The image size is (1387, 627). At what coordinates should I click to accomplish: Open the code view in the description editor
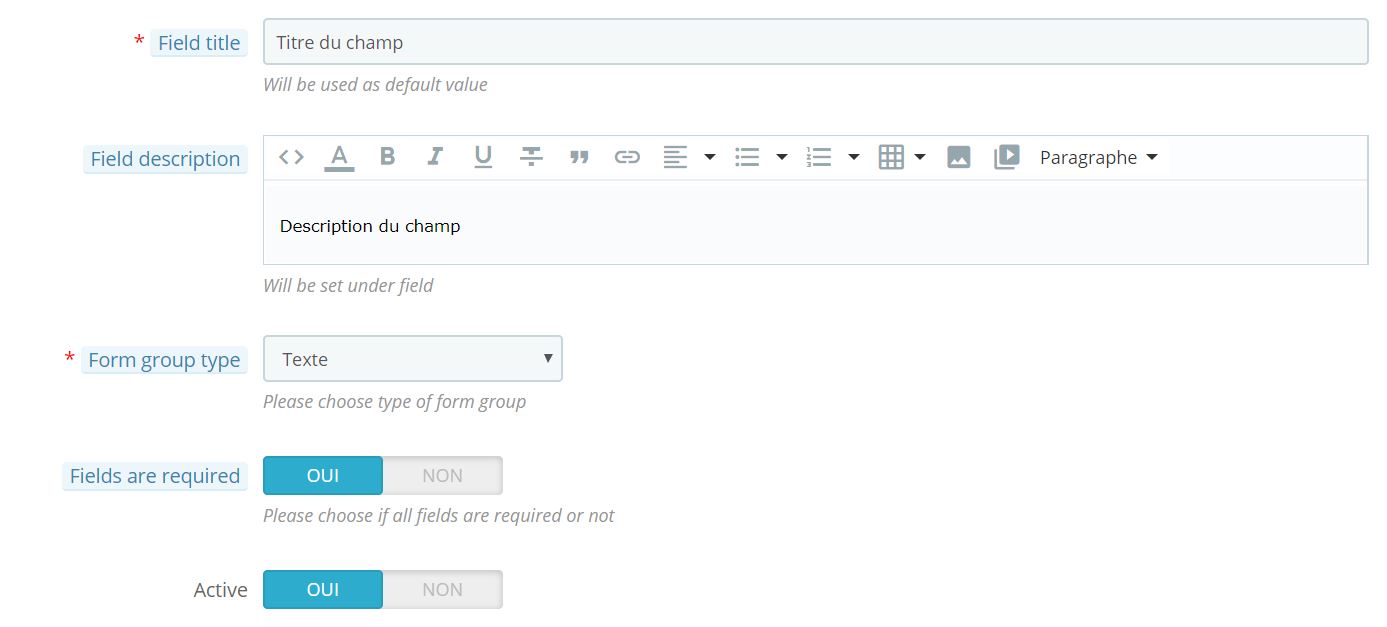tap(290, 156)
